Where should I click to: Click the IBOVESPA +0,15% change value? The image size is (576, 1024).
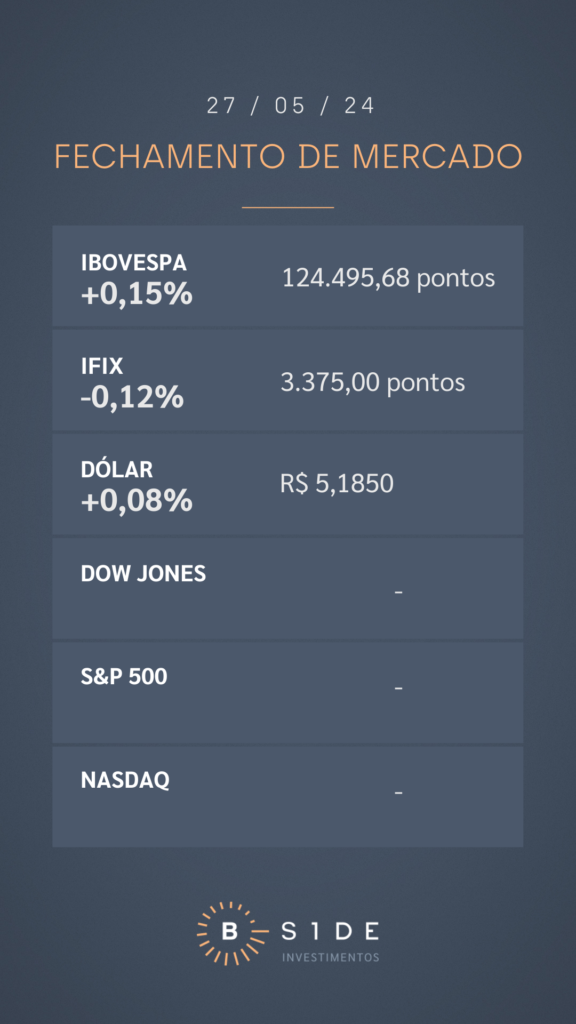click(x=136, y=295)
